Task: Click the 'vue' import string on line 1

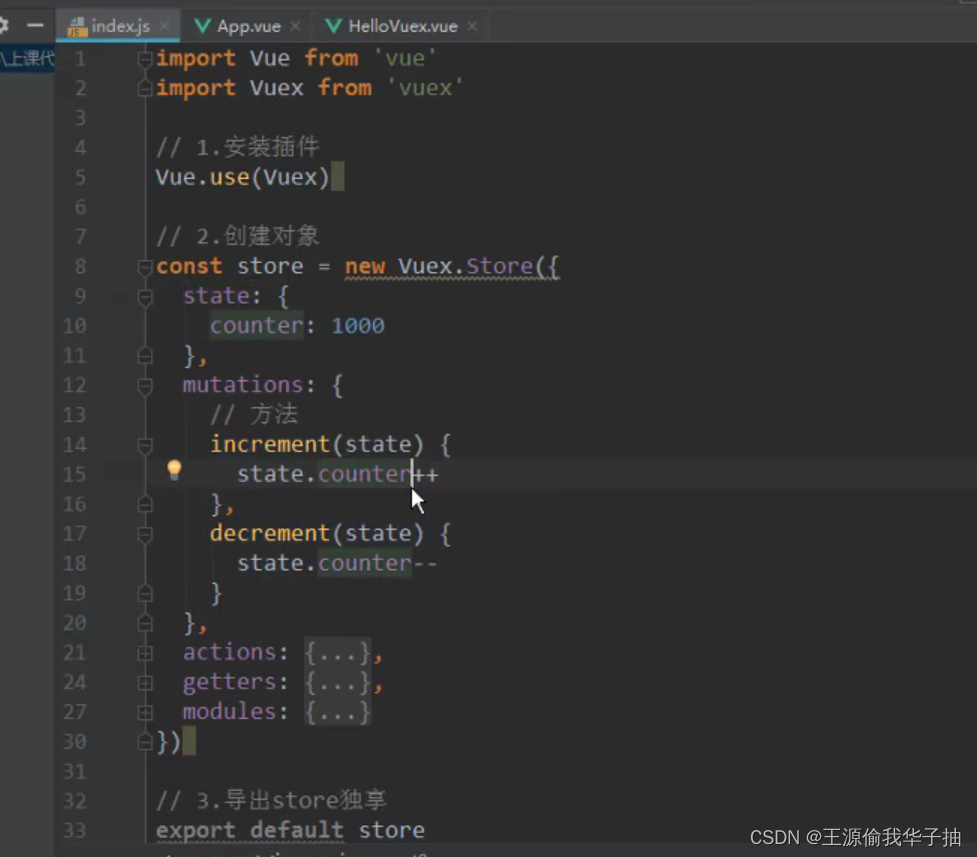Action: click(405, 59)
